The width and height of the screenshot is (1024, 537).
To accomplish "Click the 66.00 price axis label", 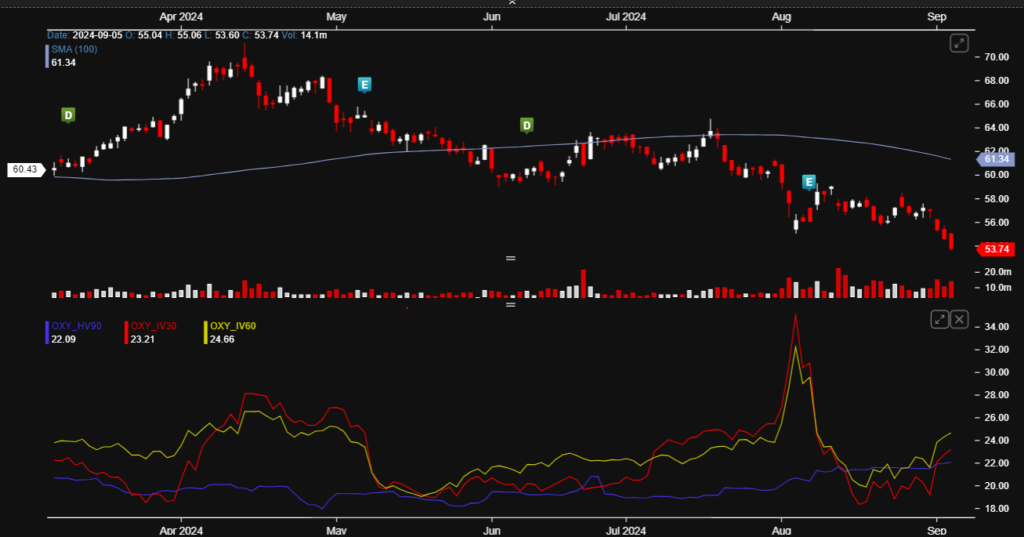I will 997,105.
